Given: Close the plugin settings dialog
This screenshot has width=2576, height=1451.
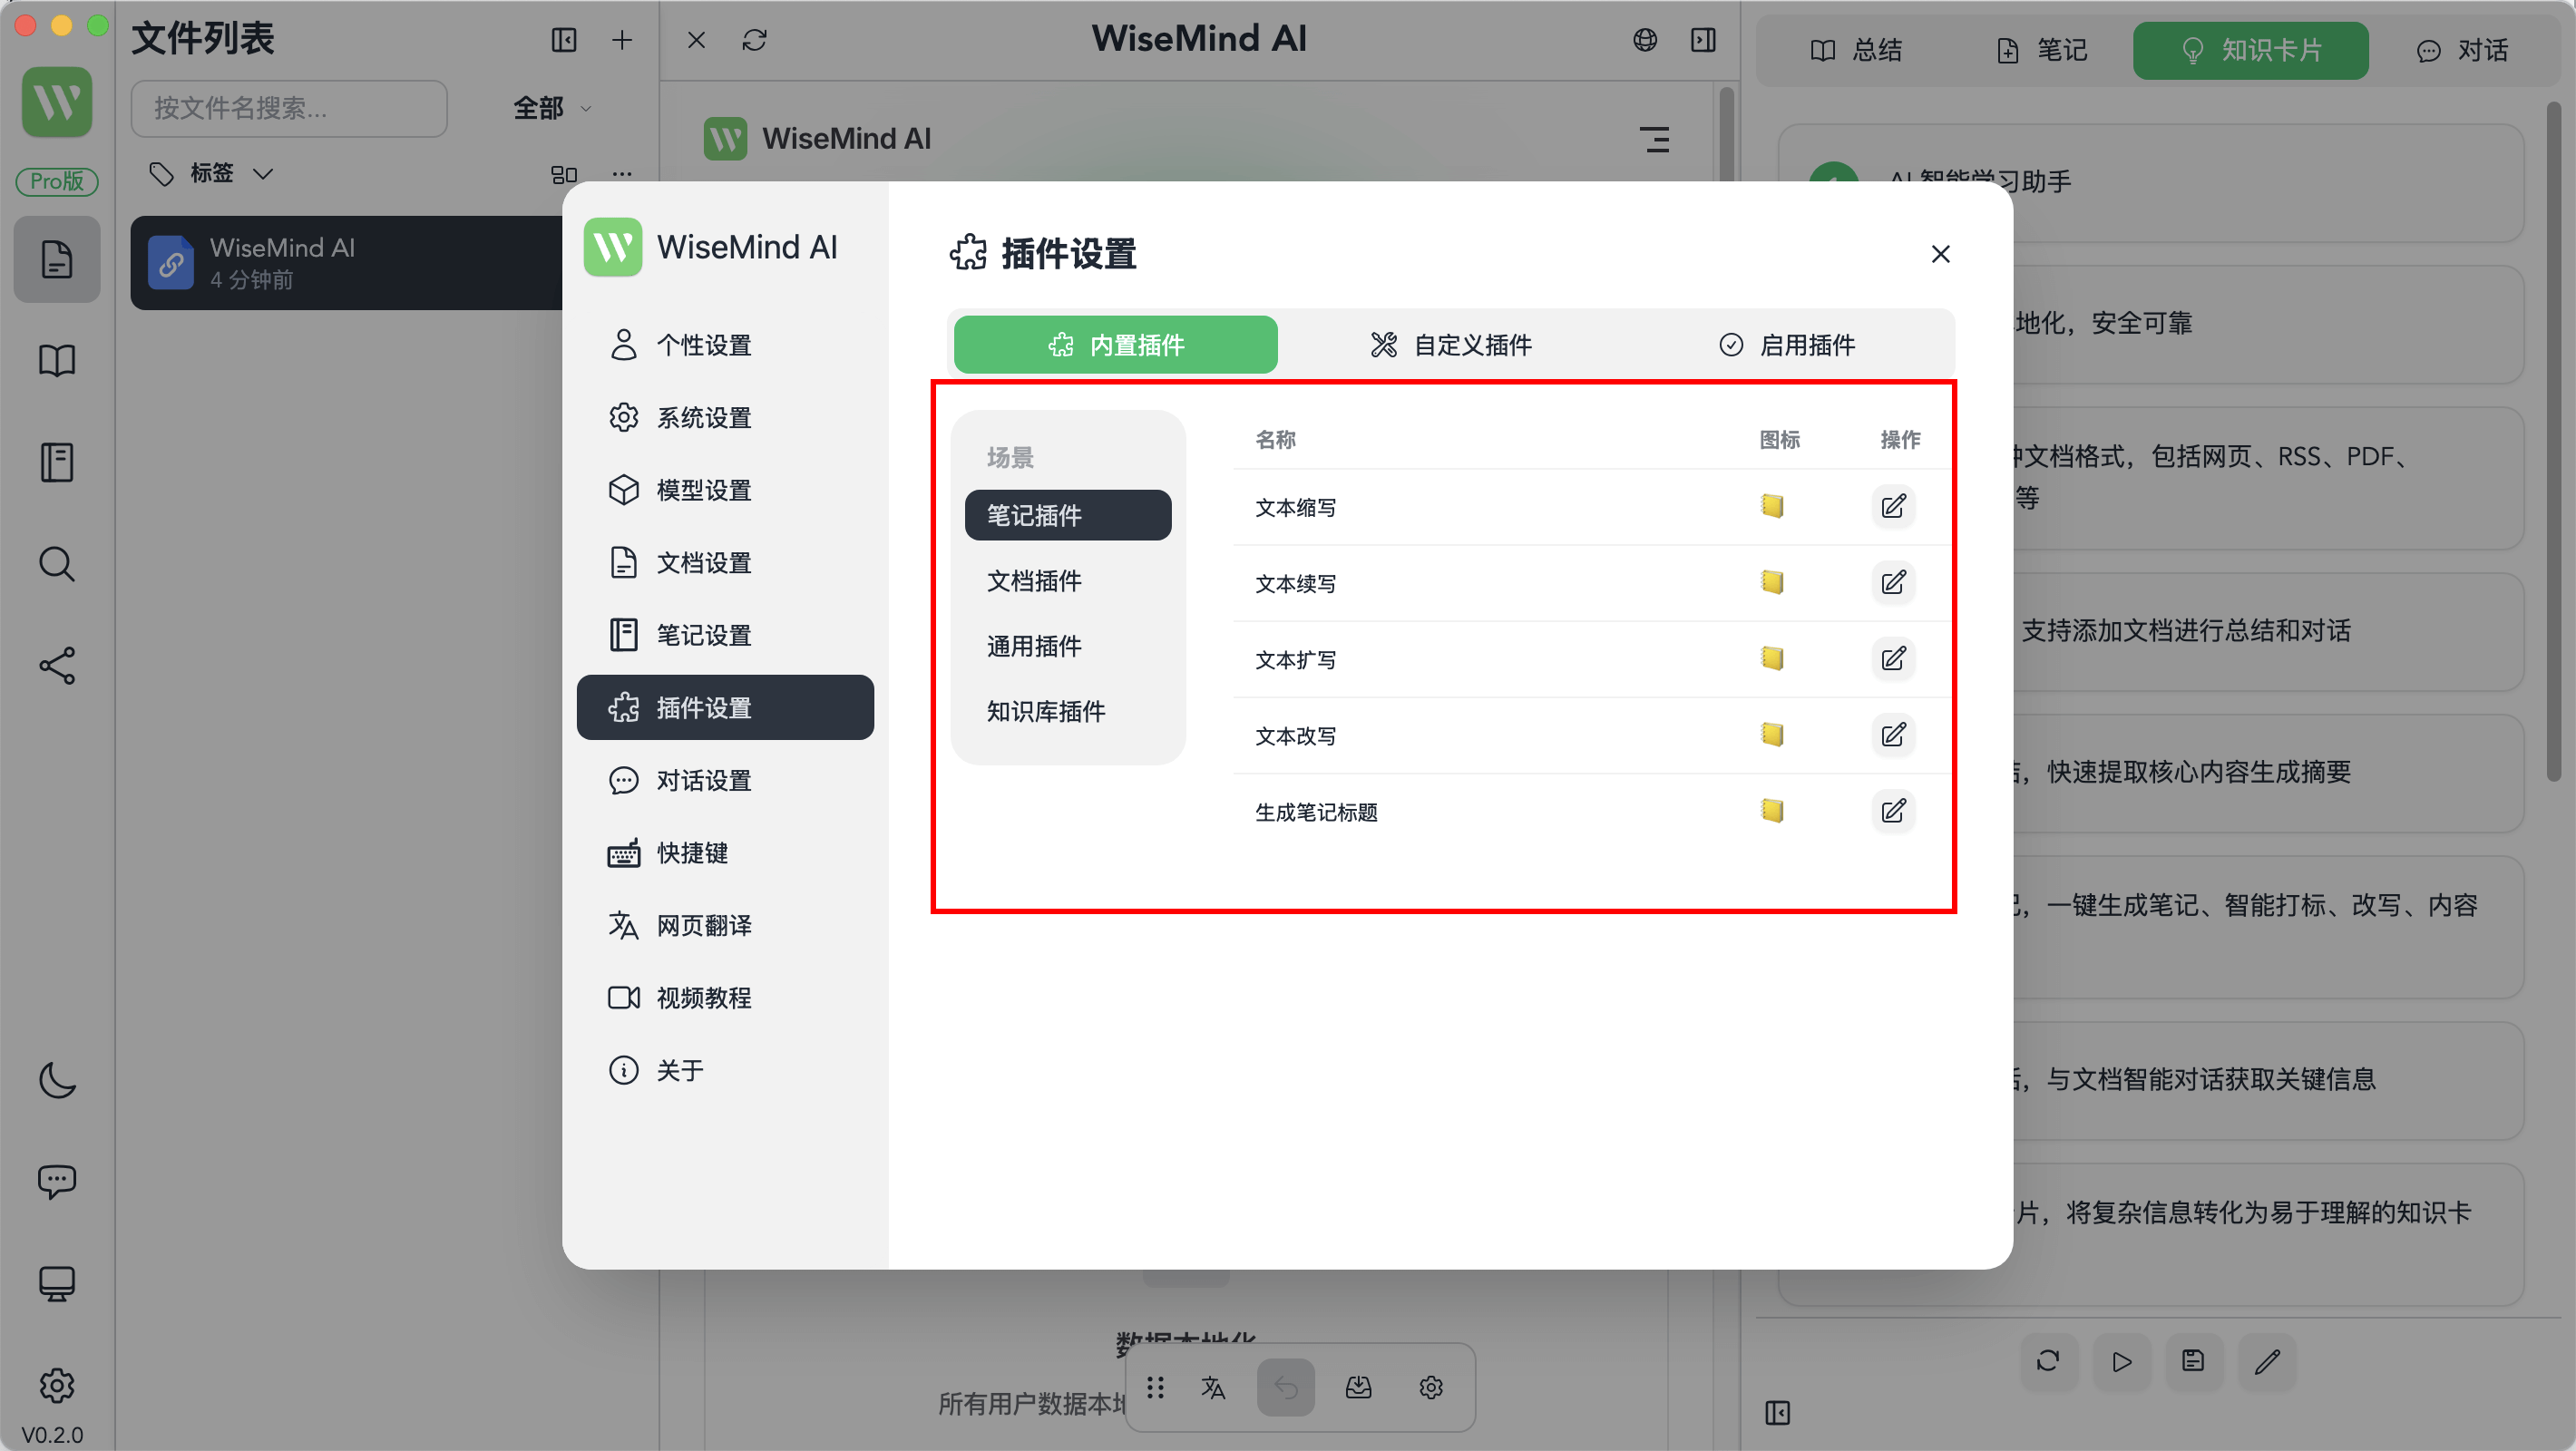Looking at the screenshot, I should coord(1940,254).
